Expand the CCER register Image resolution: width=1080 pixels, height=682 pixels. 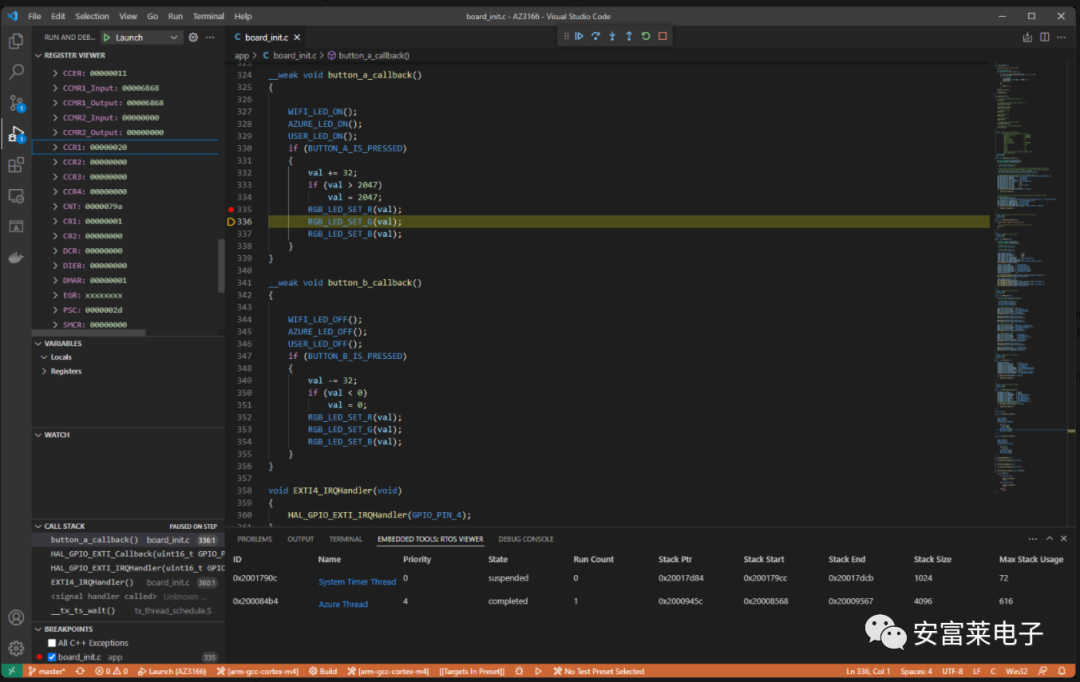[55, 73]
